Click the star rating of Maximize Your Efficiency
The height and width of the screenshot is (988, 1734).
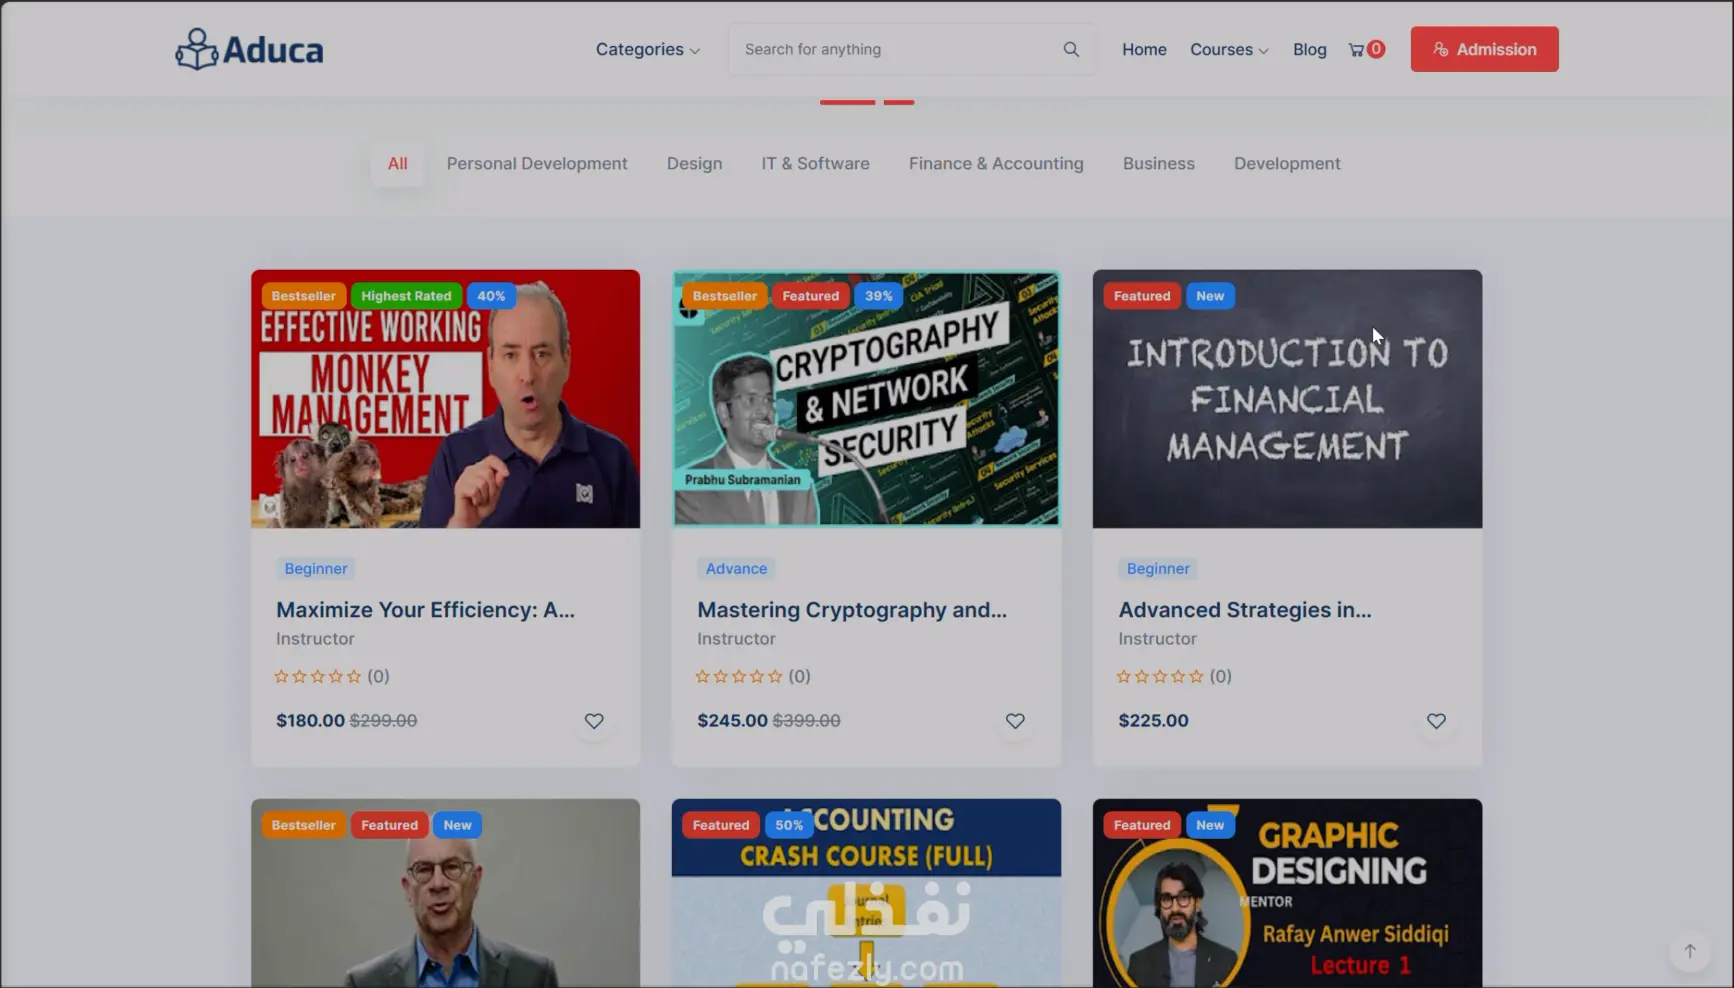coord(318,677)
